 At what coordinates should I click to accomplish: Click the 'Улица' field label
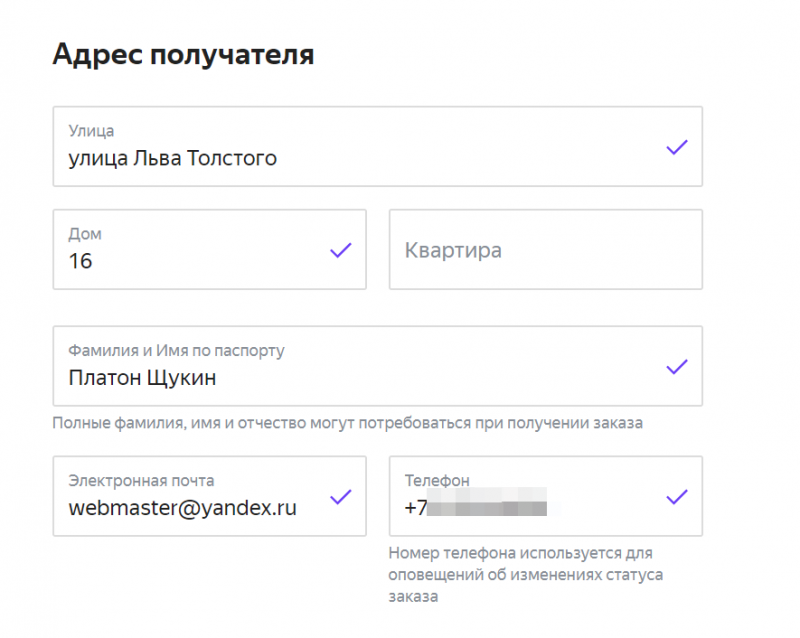tap(91, 131)
